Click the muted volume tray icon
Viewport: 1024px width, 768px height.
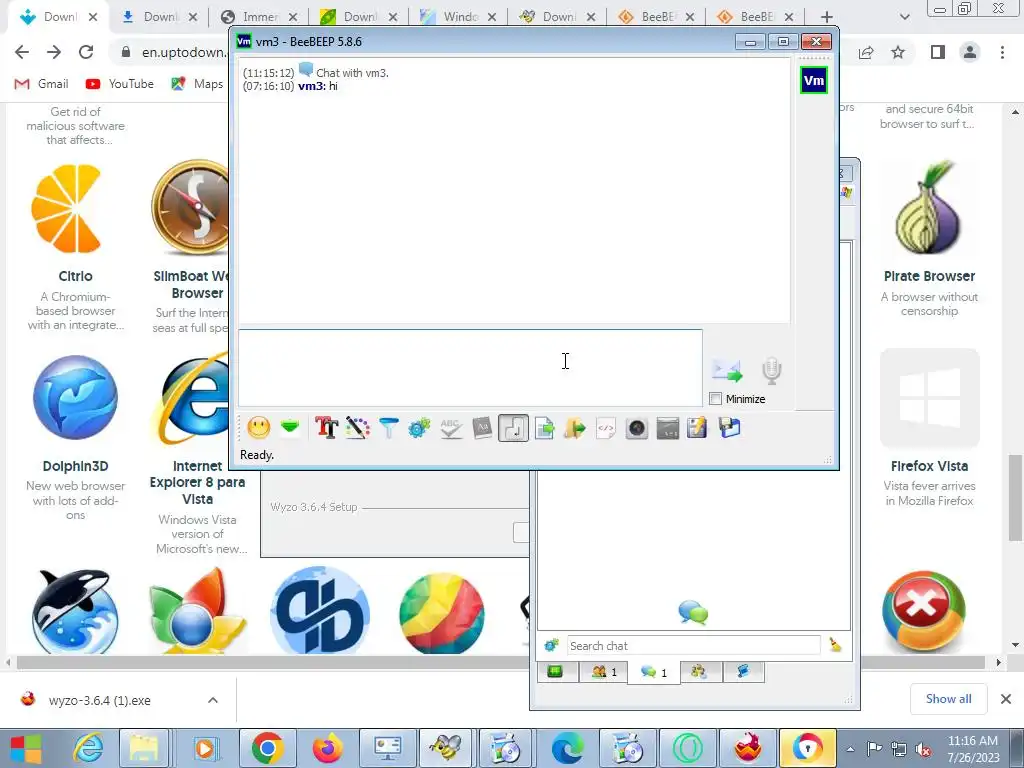923,749
